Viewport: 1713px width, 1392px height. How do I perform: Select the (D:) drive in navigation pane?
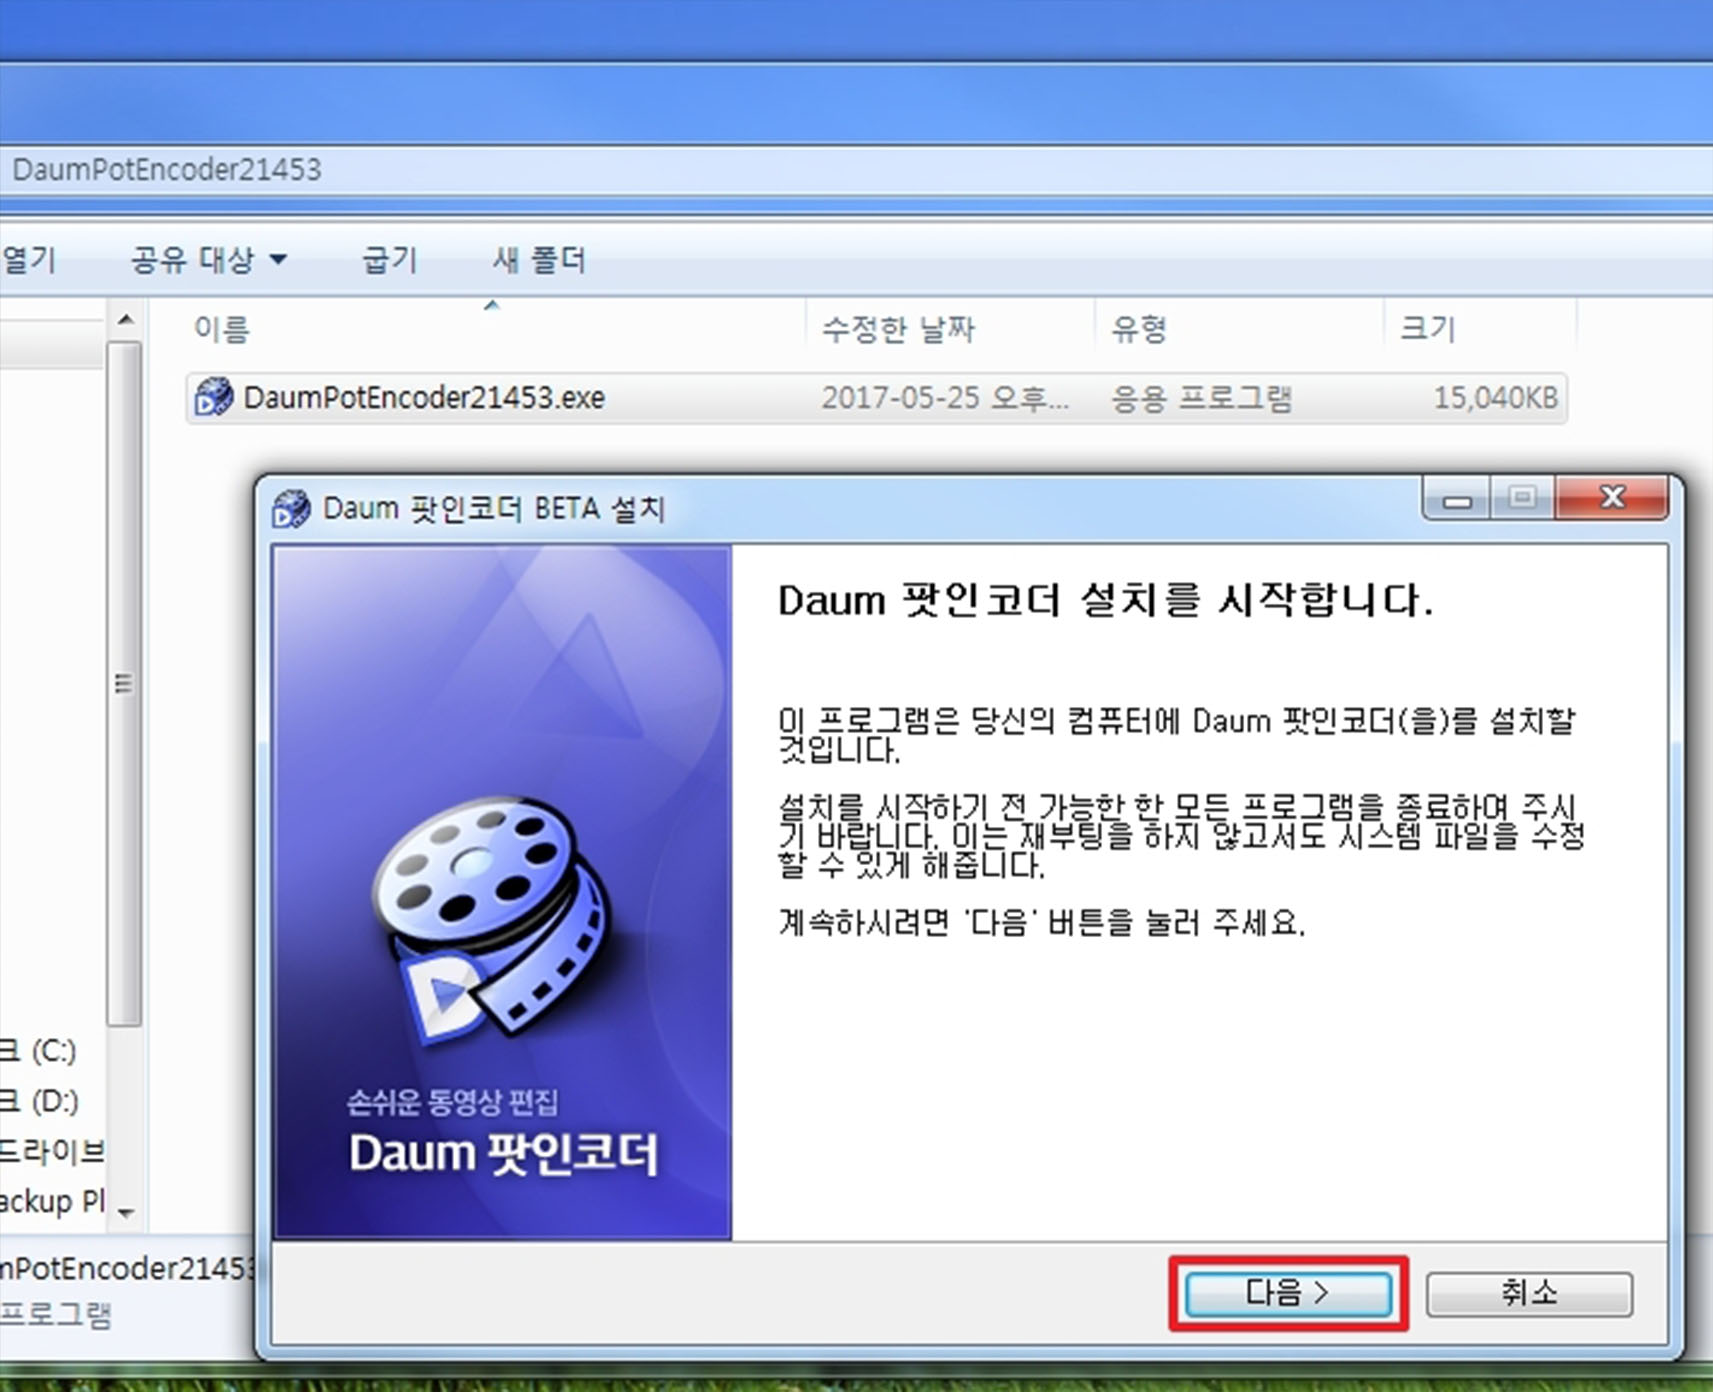tap(40, 1100)
